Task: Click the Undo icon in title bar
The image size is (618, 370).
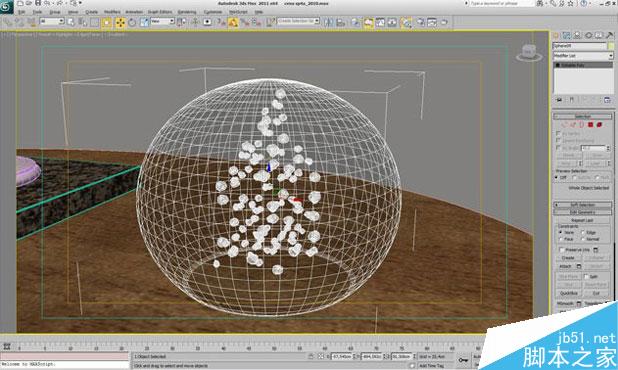Action: point(47,3)
